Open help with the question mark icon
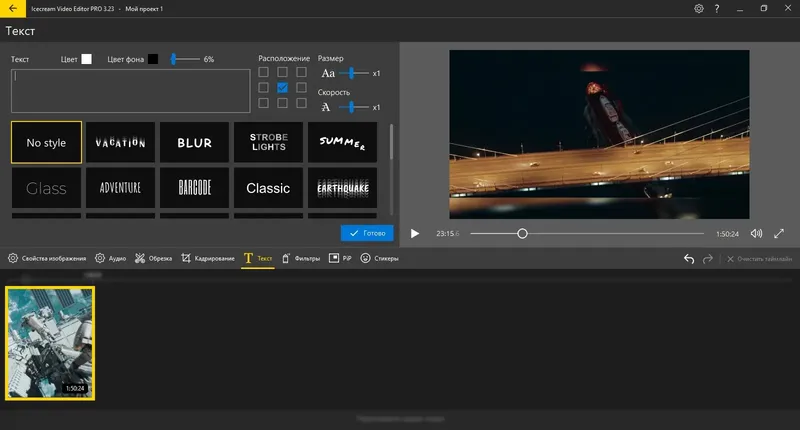This screenshot has height=430, width=800. coord(716,9)
